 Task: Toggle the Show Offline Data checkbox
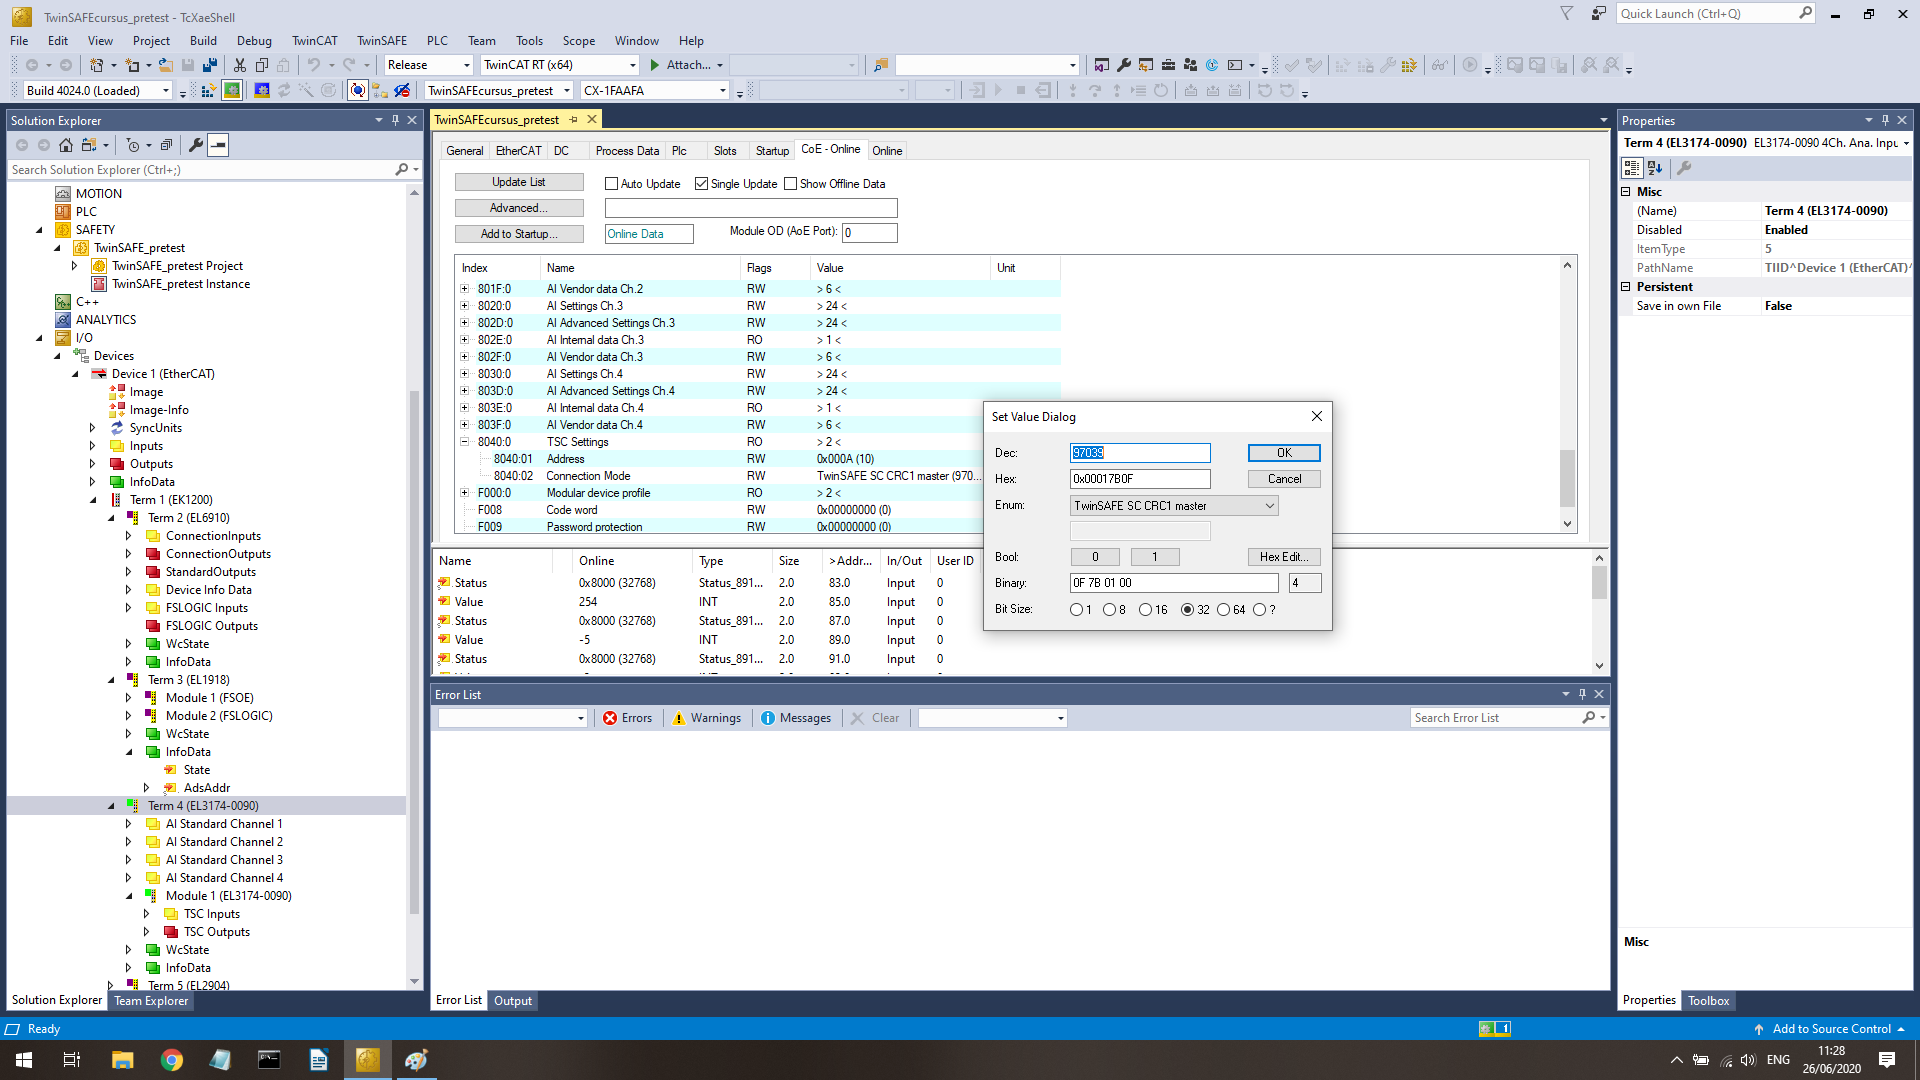[x=791, y=184]
